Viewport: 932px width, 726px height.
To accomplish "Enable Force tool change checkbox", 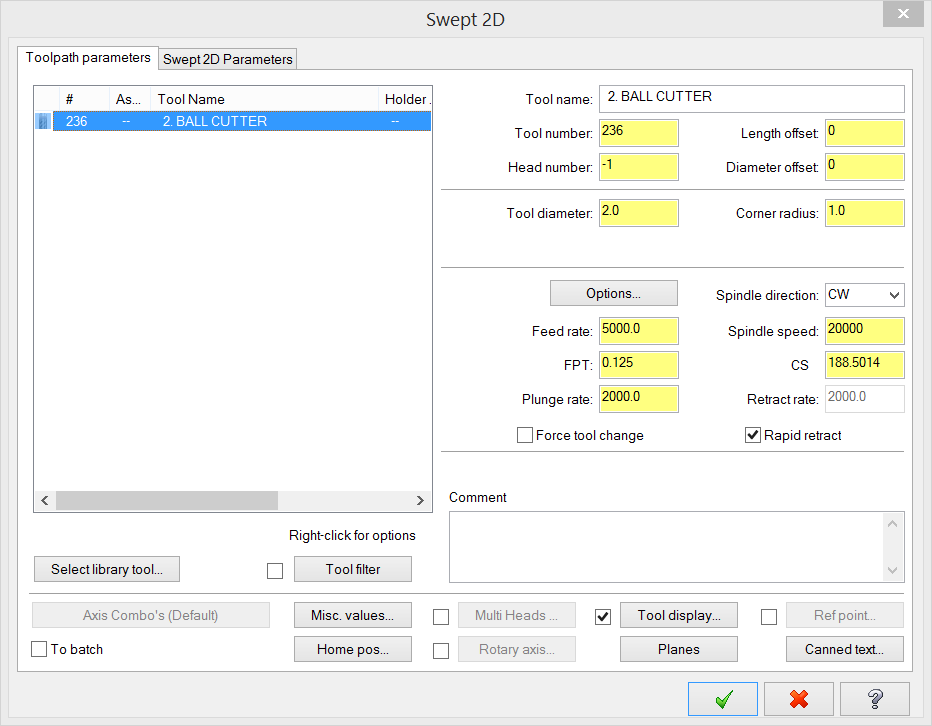I will (524, 435).
